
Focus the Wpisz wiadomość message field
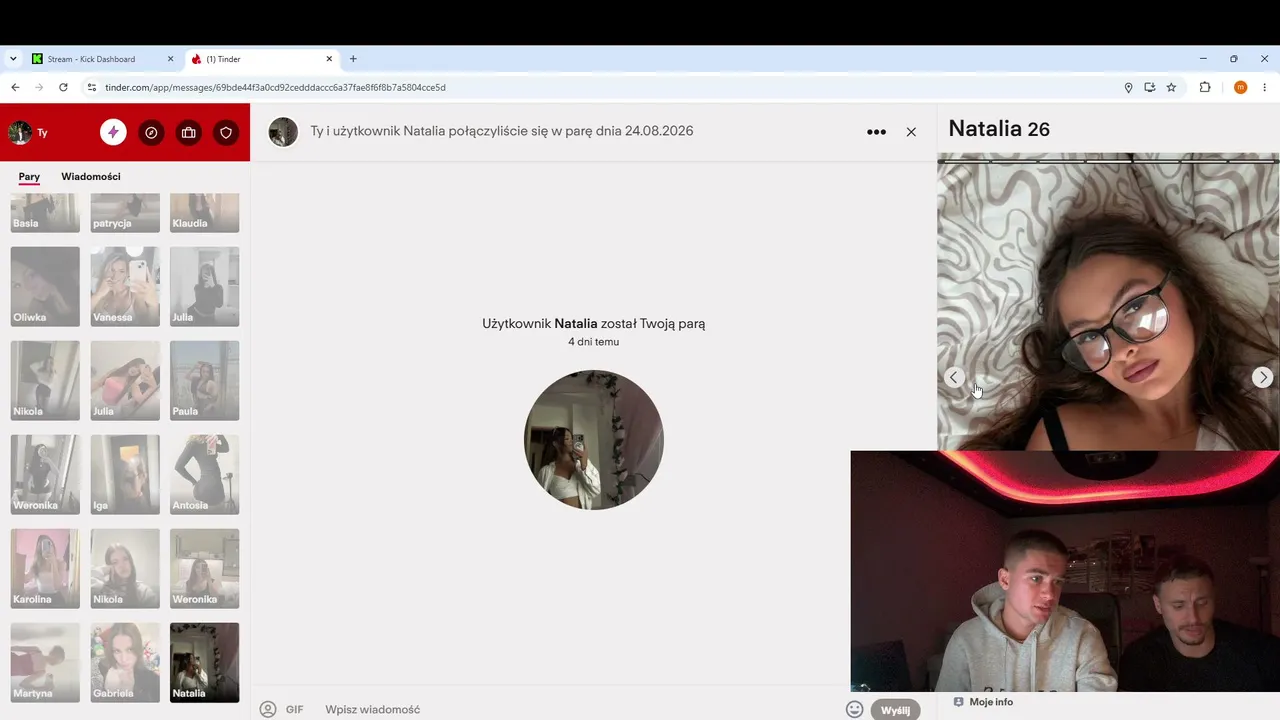(580, 709)
